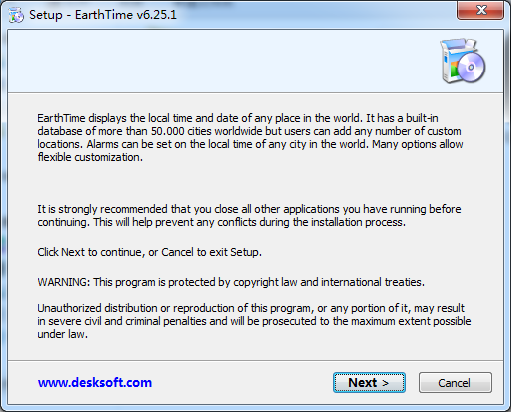Cancel the EarthTime setup
This screenshot has height=412, width=511.
455,383
